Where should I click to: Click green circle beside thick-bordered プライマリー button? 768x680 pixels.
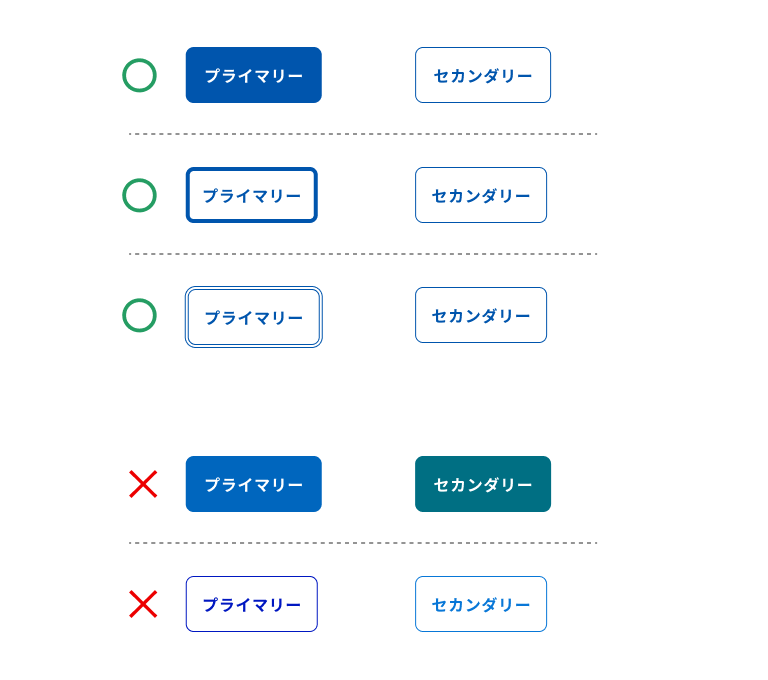click(x=139, y=195)
